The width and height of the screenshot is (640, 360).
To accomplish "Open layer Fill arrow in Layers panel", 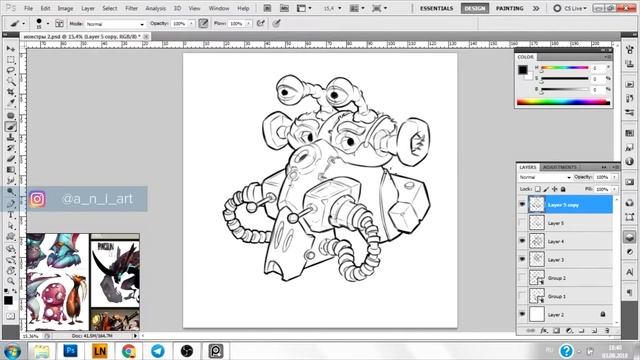I will 614,189.
